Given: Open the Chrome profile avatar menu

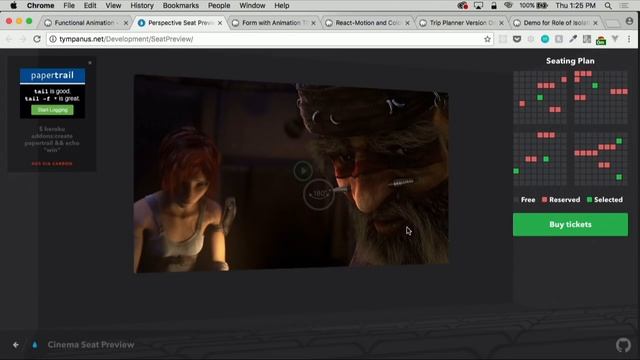Looking at the screenshot, I should pyautogui.click(x=630, y=21).
